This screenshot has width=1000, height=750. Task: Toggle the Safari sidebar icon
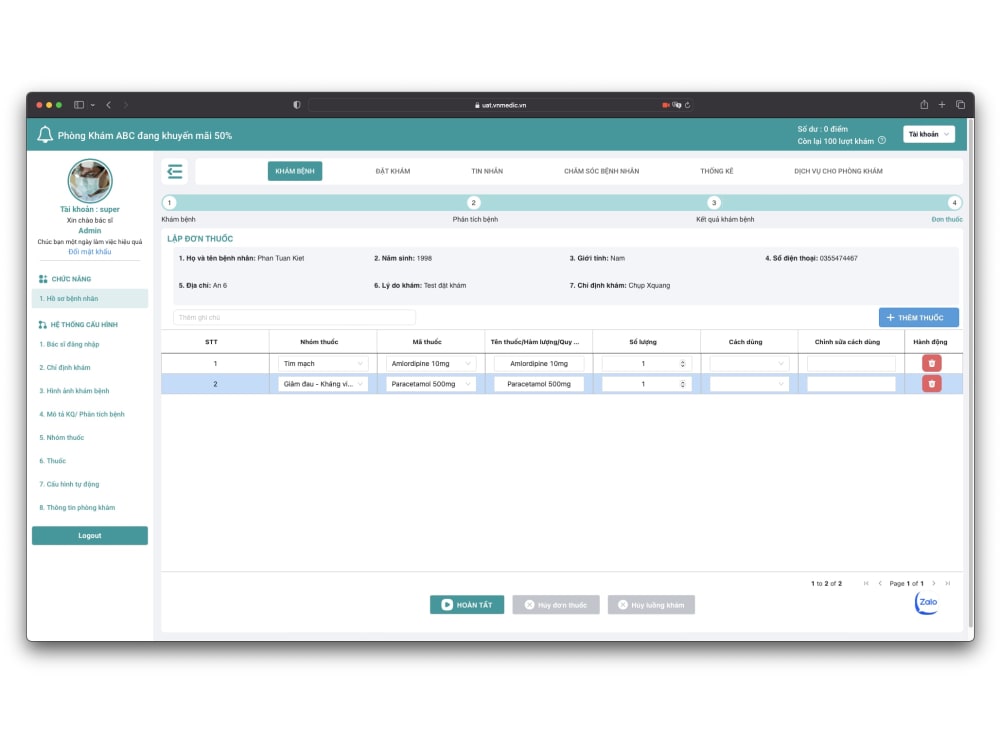tap(79, 105)
